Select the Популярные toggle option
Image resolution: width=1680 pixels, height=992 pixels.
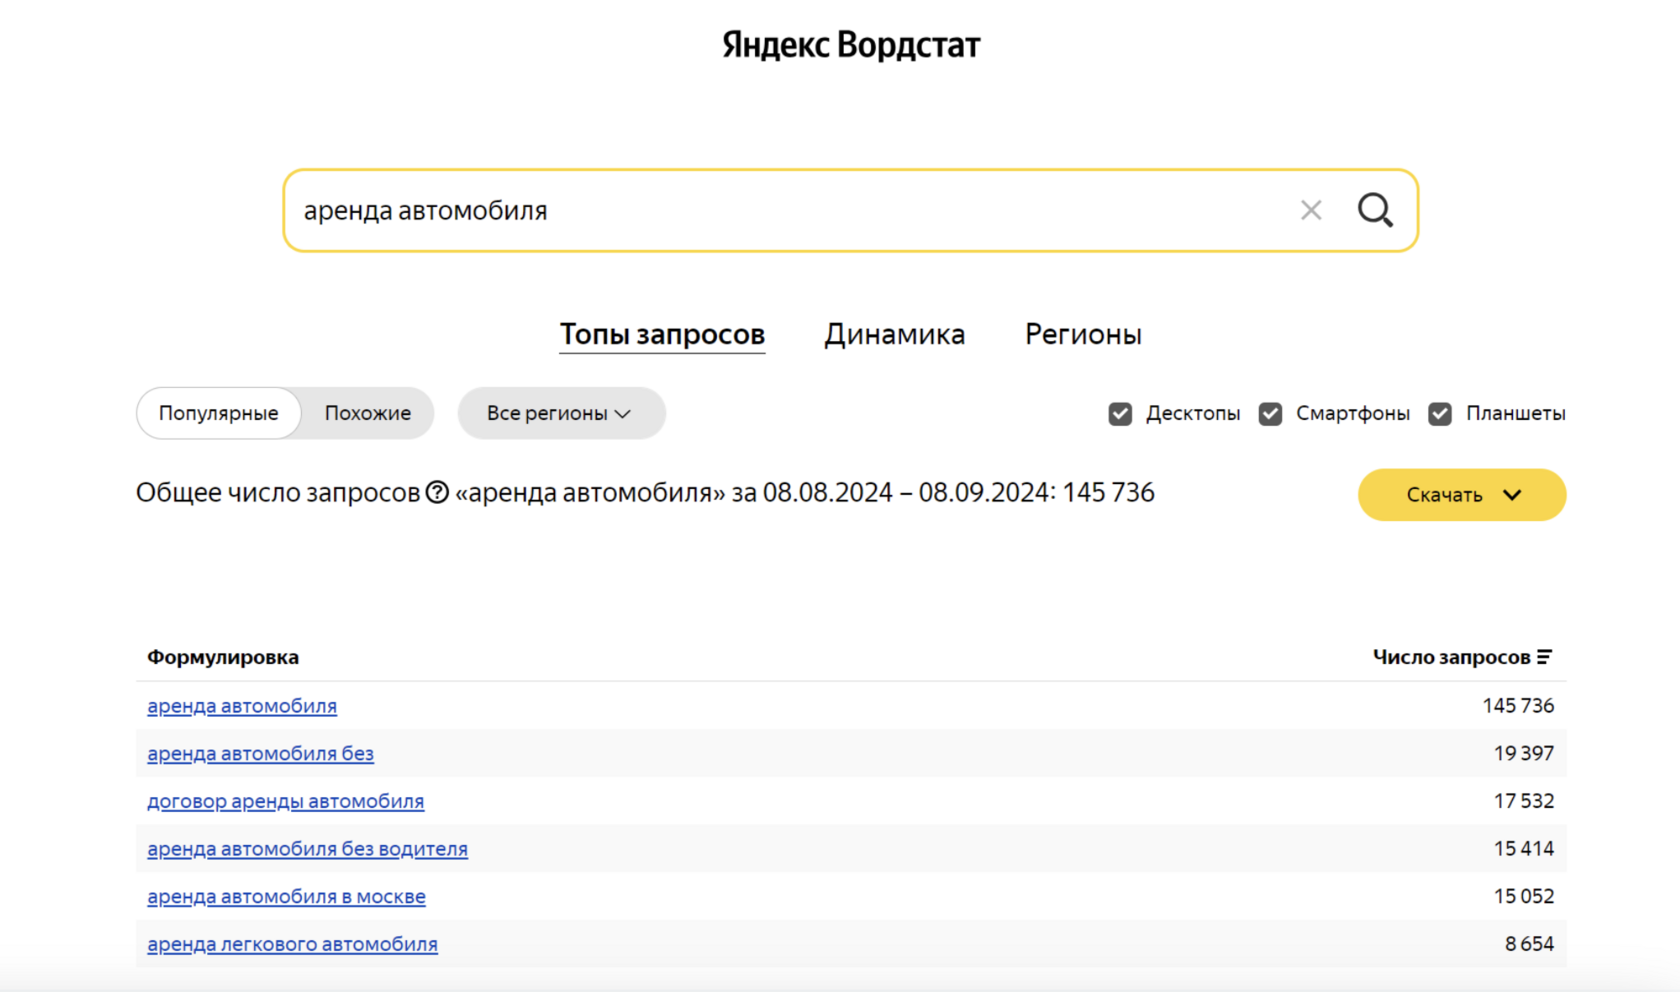coord(218,413)
